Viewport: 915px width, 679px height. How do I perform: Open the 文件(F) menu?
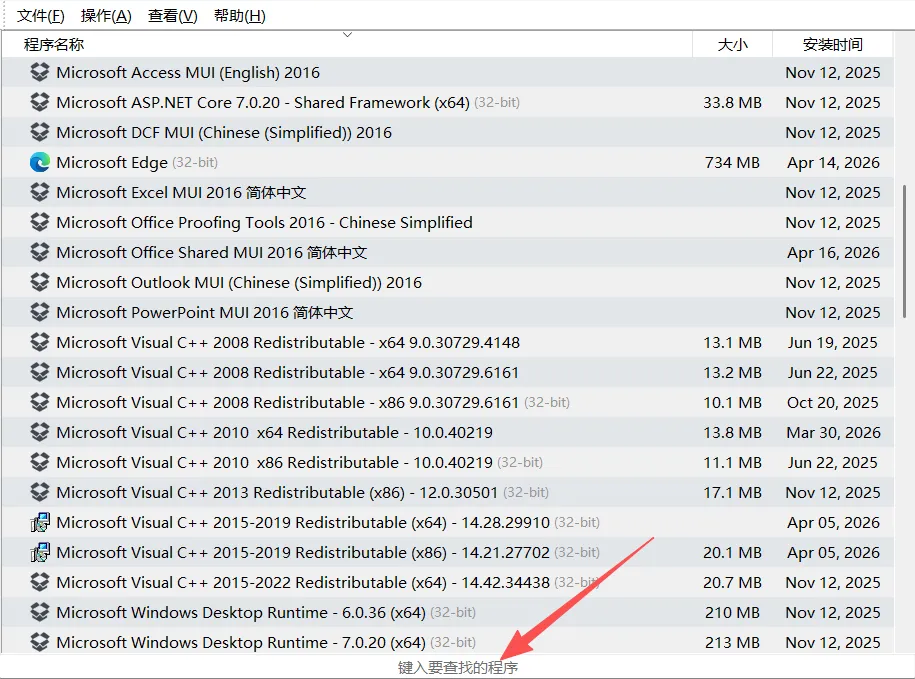(40, 16)
